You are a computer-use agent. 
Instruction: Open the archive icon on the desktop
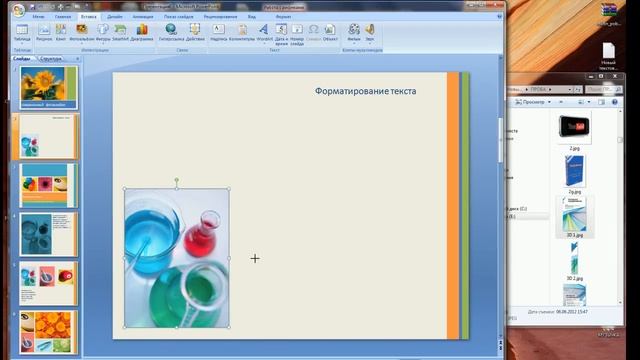click(608, 13)
